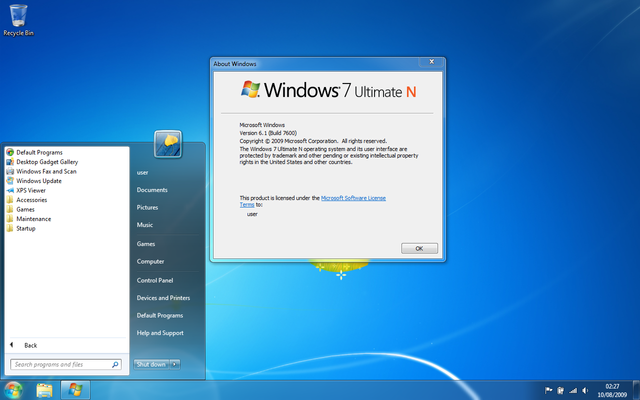Click the taskbar clock showing 02:27
640x400 pixels.
point(612,391)
